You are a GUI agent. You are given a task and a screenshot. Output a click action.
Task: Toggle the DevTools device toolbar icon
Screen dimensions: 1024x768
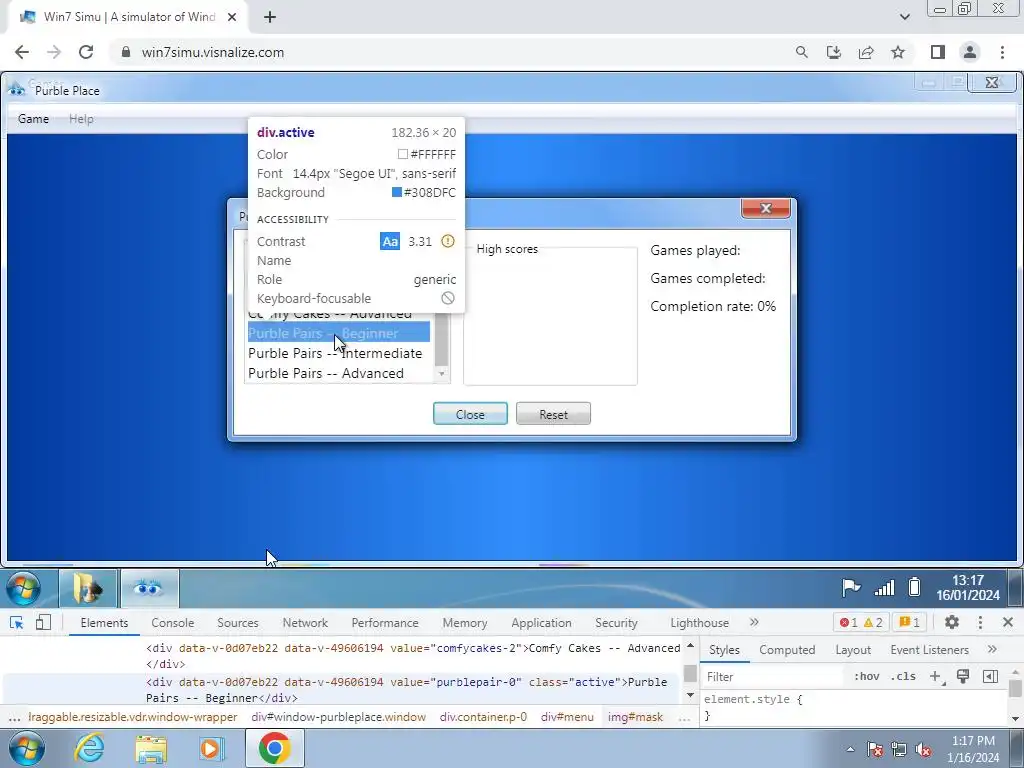point(43,622)
